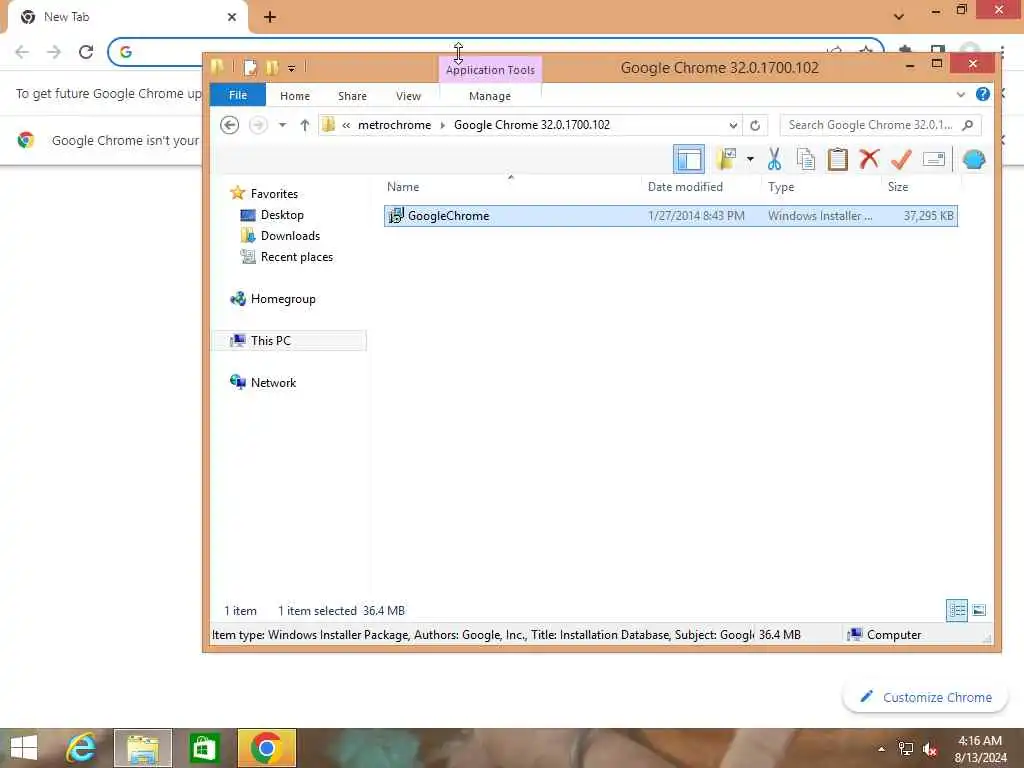Click the blue shell icon in toolbar
The height and width of the screenshot is (768, 1024).
coord(974,159)
